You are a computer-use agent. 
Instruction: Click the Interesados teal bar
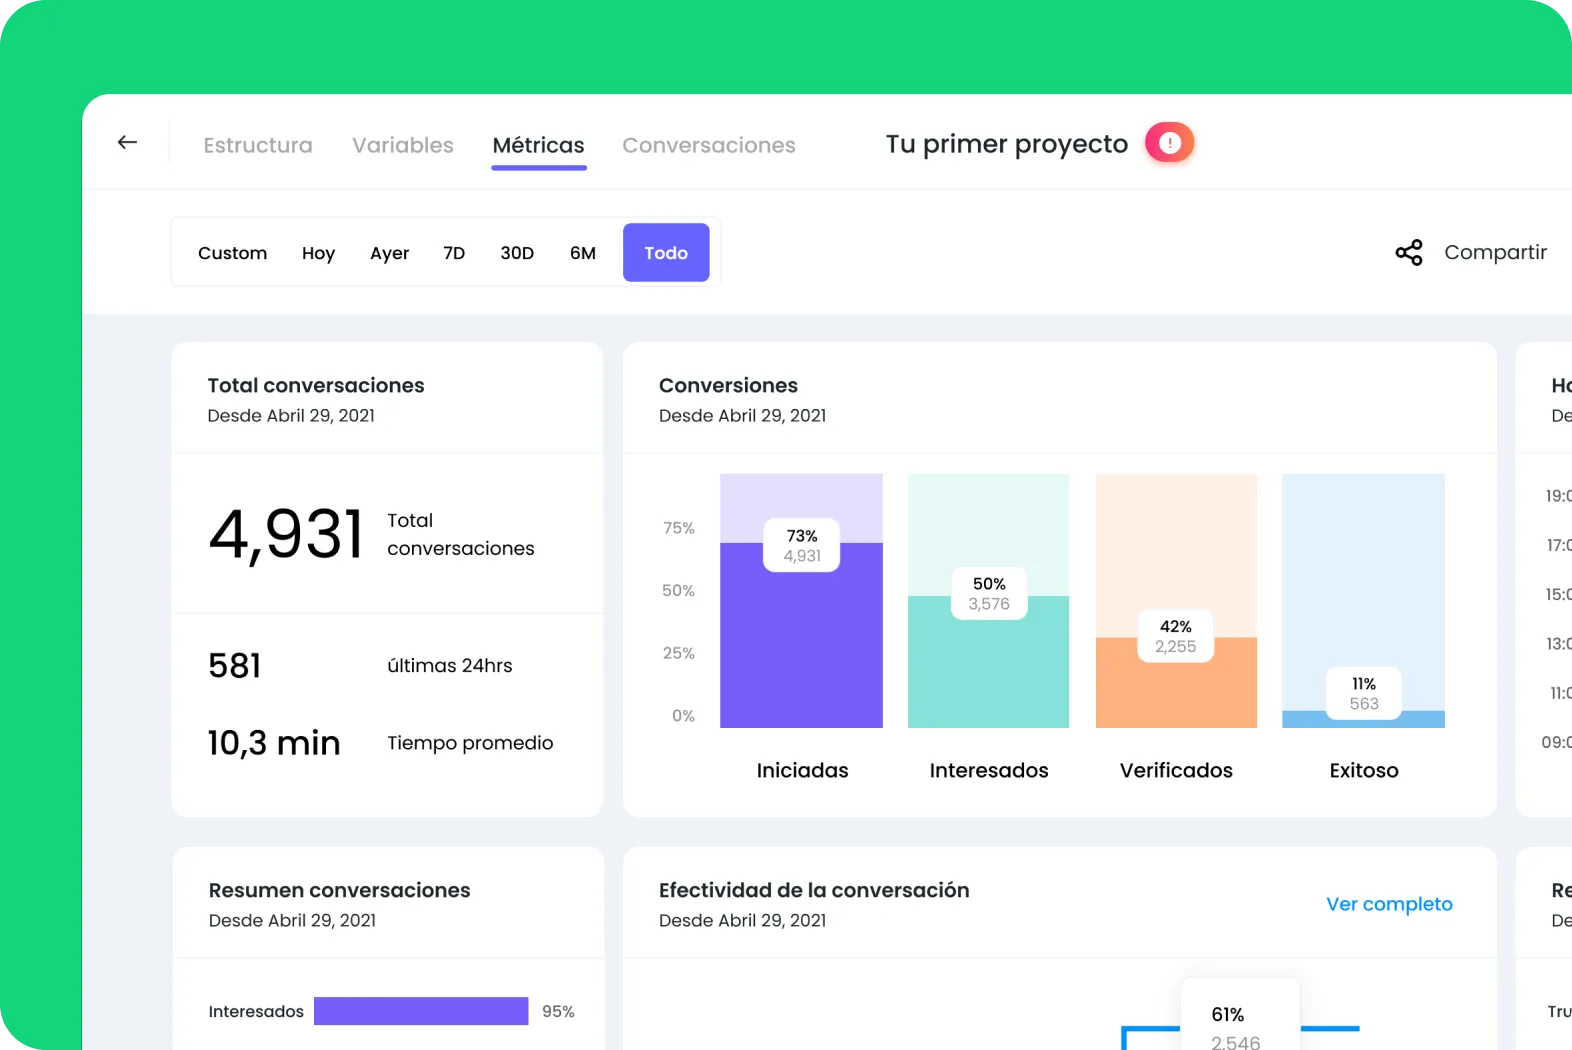tap(988, 662)
